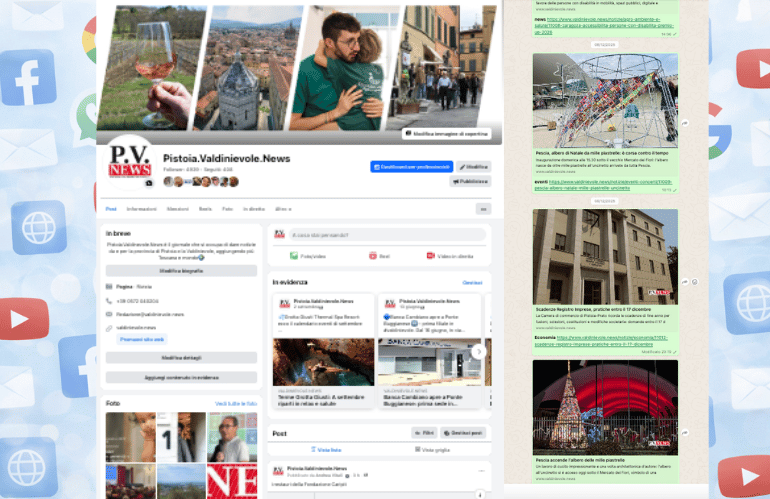
Task: Open photo thumbnail of man with glasses
Action: click(232, 437)
